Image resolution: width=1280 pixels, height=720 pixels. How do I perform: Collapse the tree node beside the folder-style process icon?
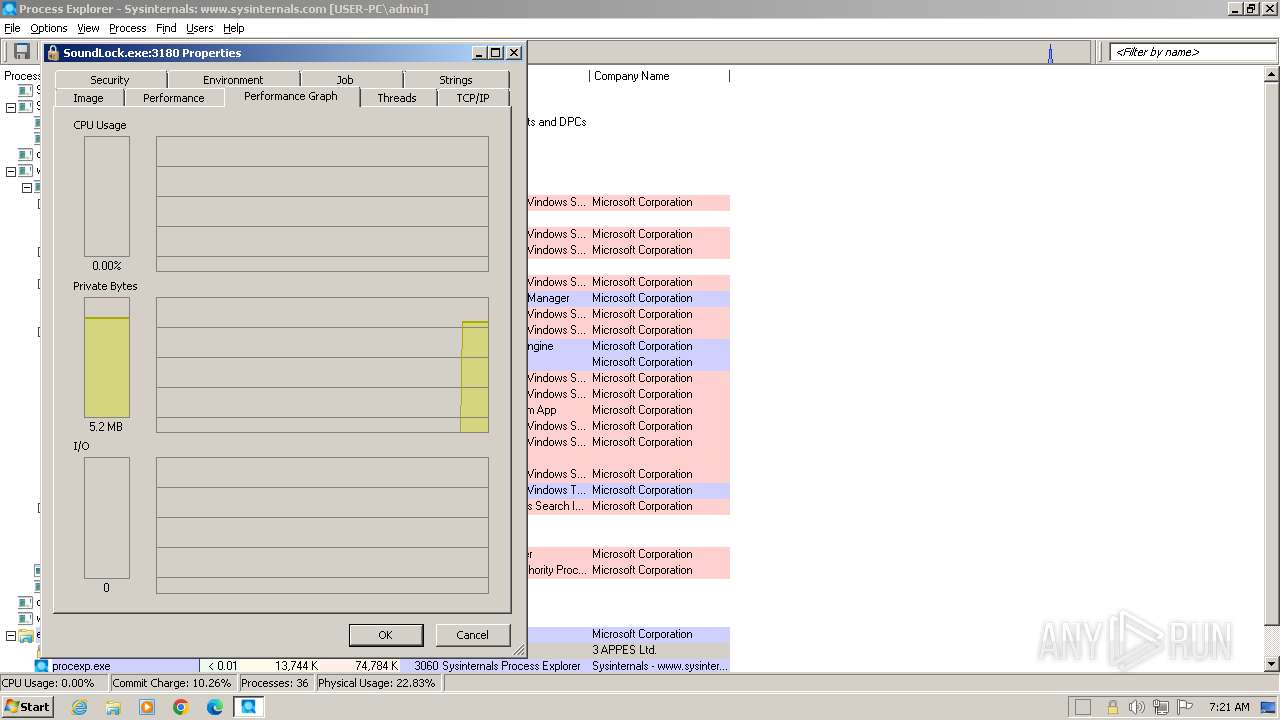click(x=11, y=636)
